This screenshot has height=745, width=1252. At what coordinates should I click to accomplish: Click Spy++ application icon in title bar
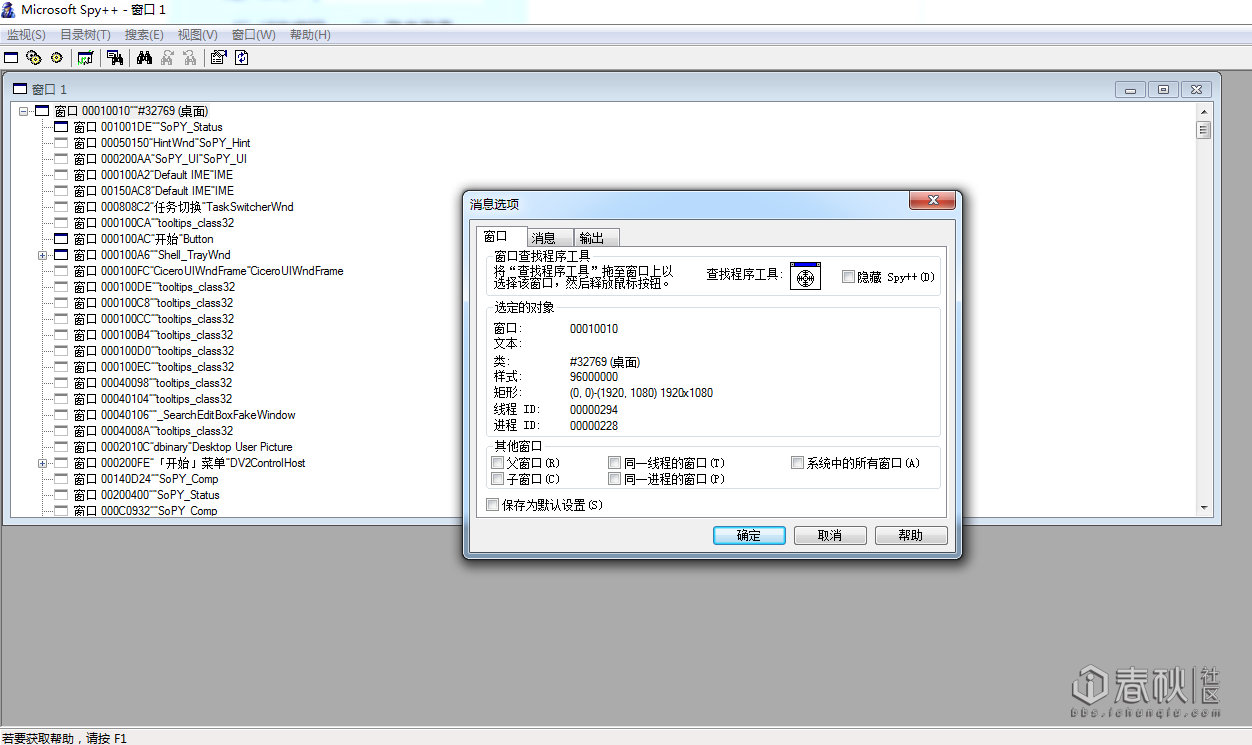coord(9,9)
